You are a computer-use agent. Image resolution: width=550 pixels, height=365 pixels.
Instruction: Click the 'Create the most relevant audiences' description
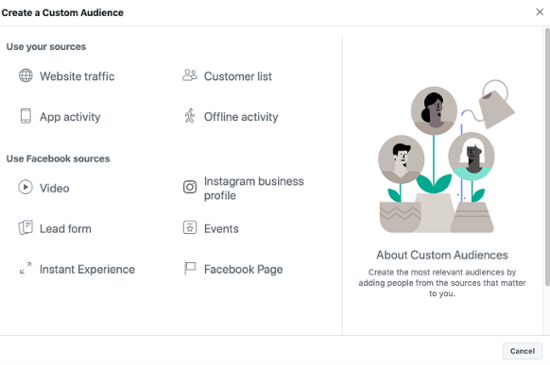442,283
